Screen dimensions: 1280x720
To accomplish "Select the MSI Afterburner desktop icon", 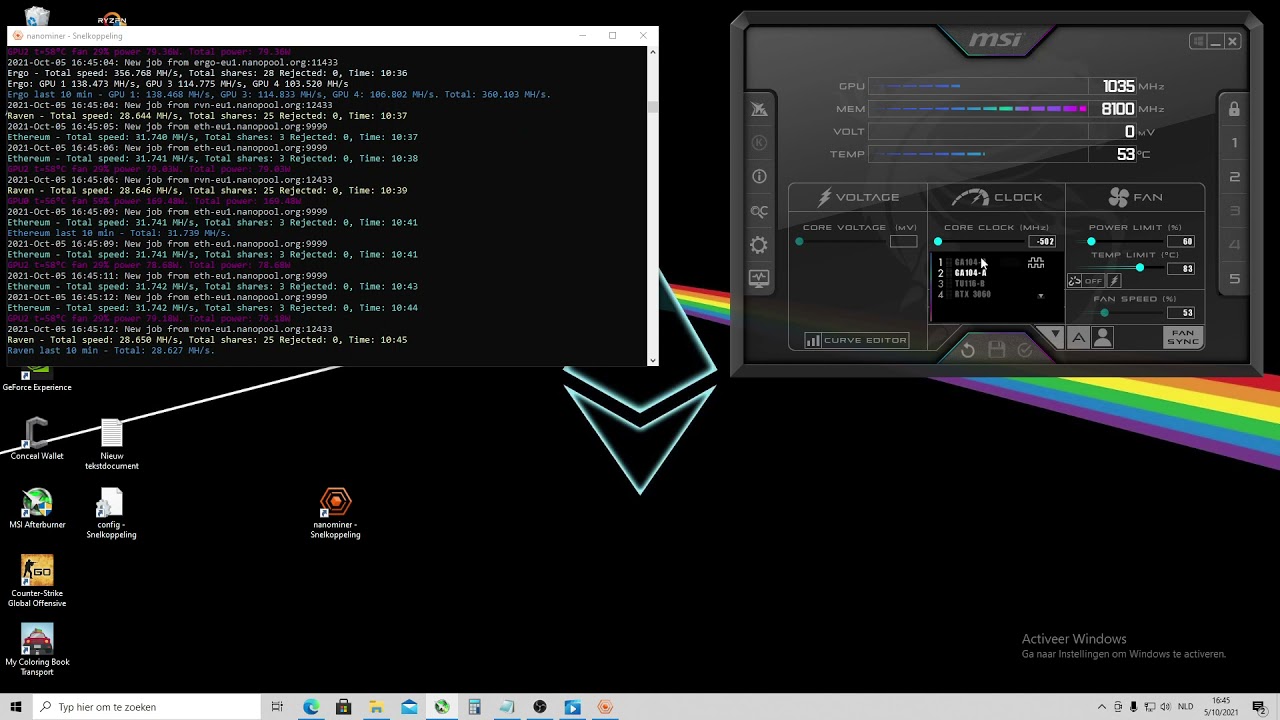I will pyautogui.click(x=37, y=509).
